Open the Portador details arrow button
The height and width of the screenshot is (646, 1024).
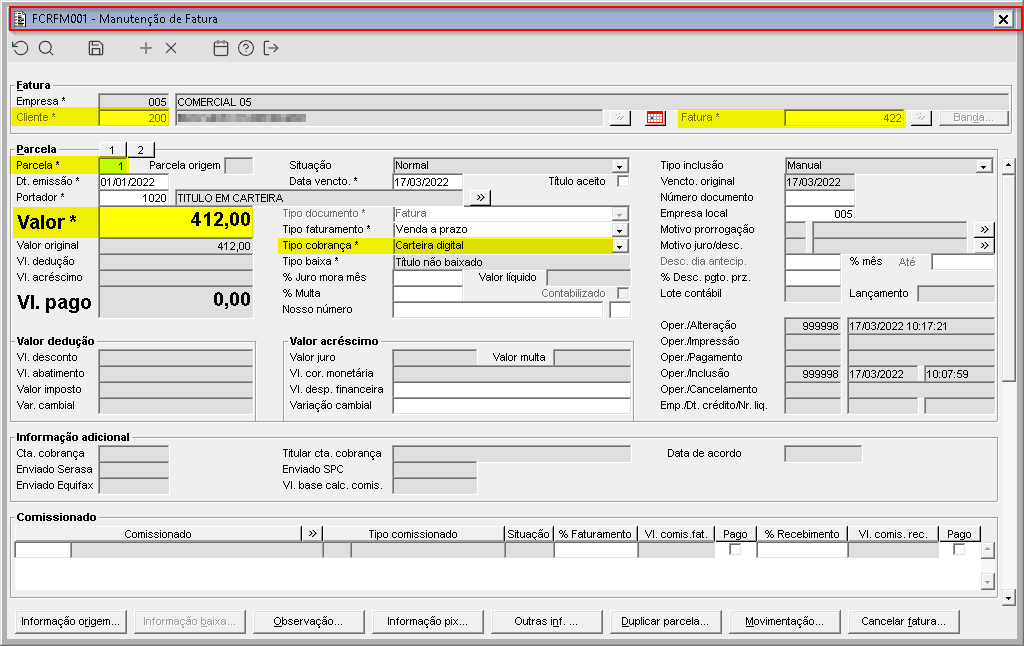pyautogui.click(x=480, y=197)
